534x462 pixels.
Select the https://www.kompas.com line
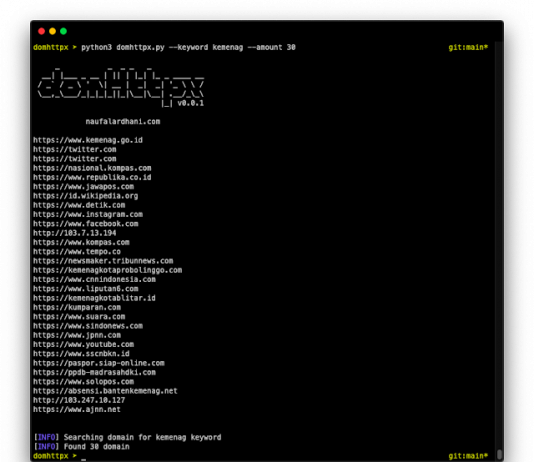(x=81, y=242)
